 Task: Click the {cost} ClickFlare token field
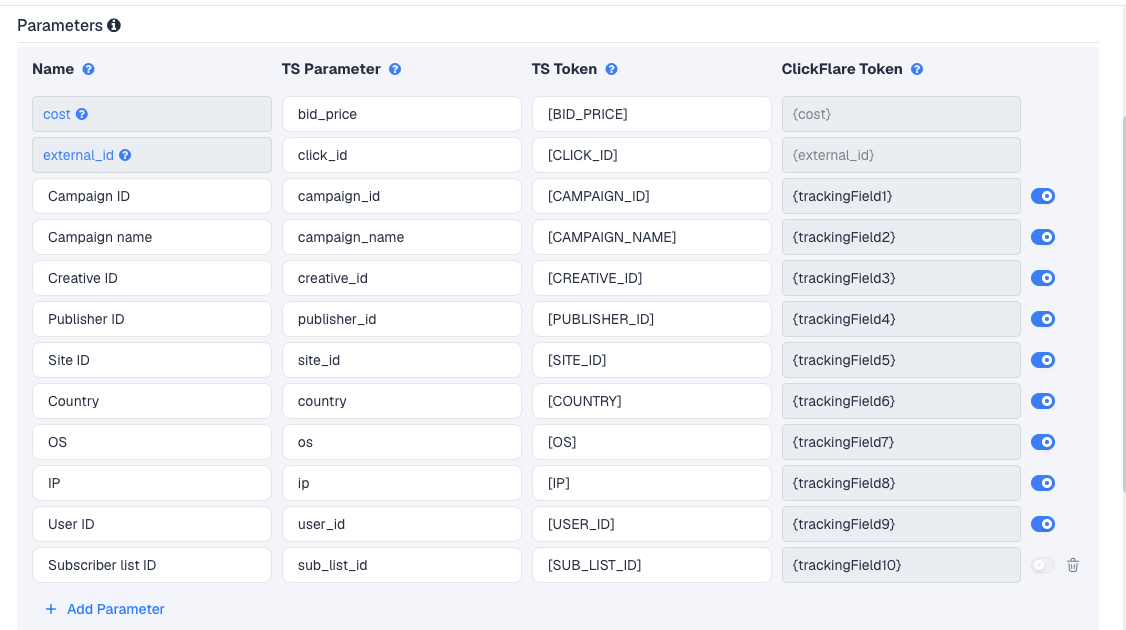(x=901, y=114)
